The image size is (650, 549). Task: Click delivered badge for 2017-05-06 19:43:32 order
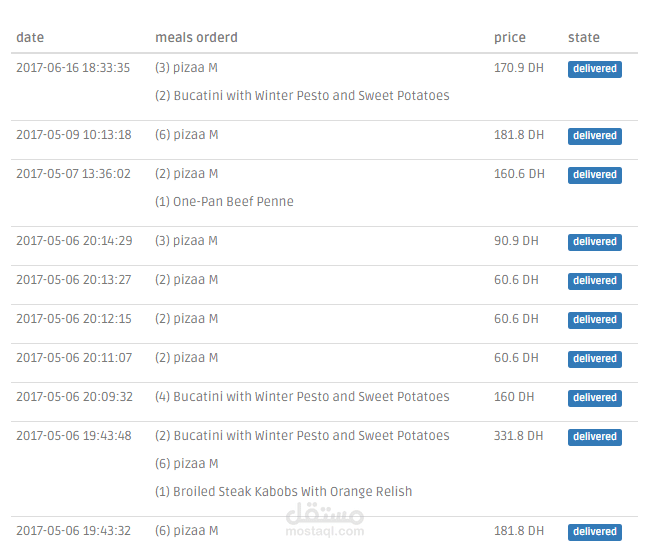tap(595, 532)
